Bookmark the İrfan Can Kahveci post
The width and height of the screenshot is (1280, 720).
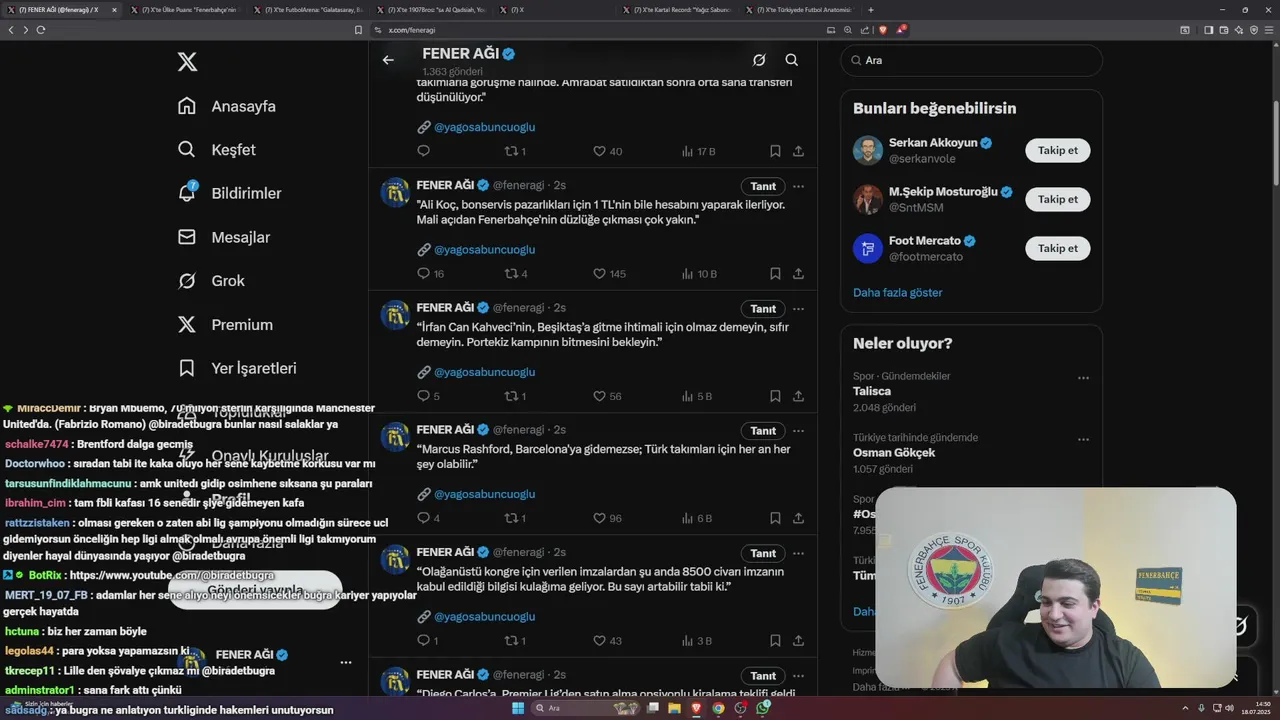point(775,396)
